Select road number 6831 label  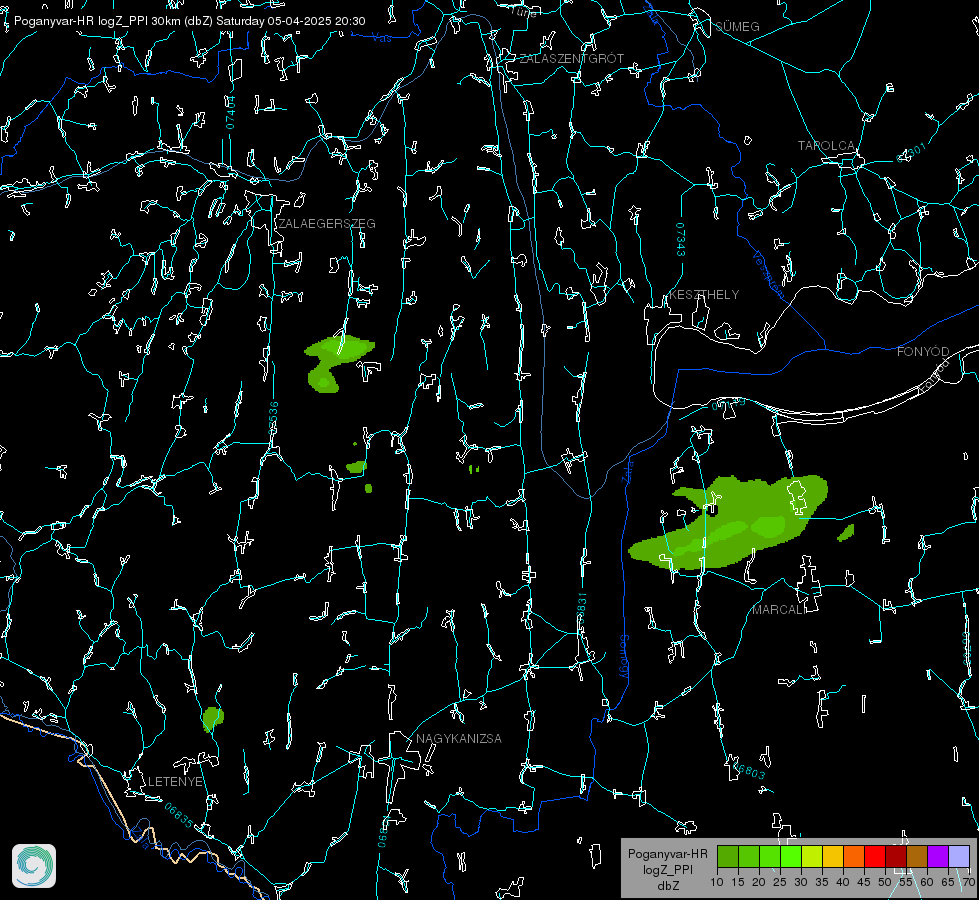click(x=581, y=606)
